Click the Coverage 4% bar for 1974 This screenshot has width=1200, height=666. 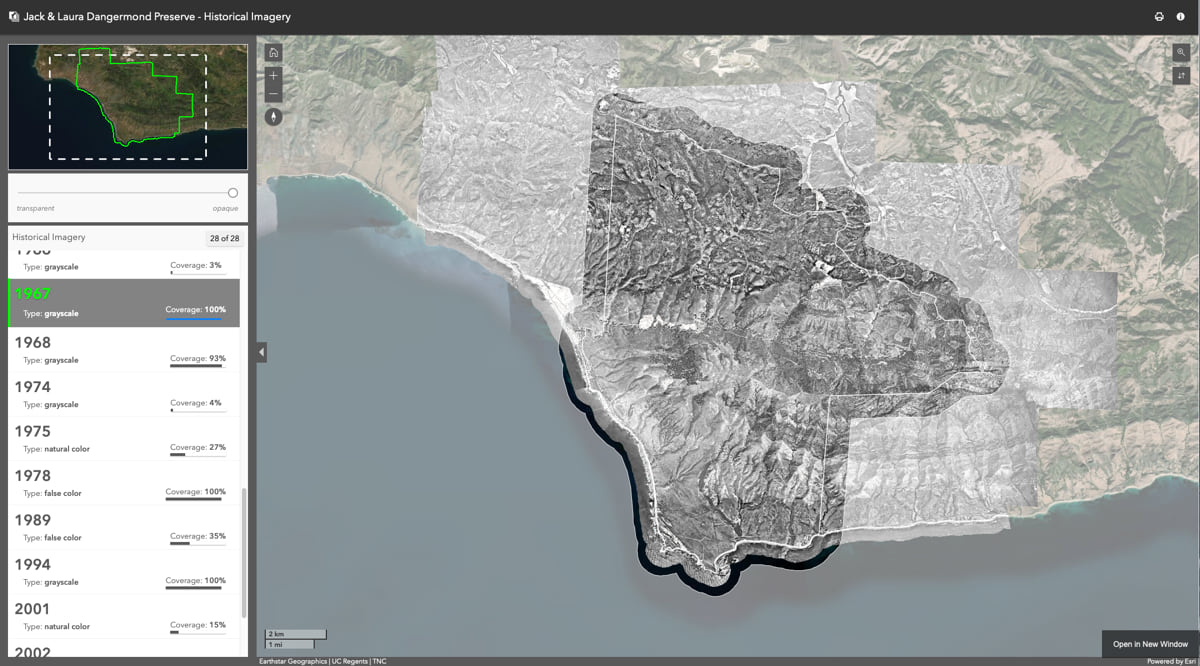197,410
